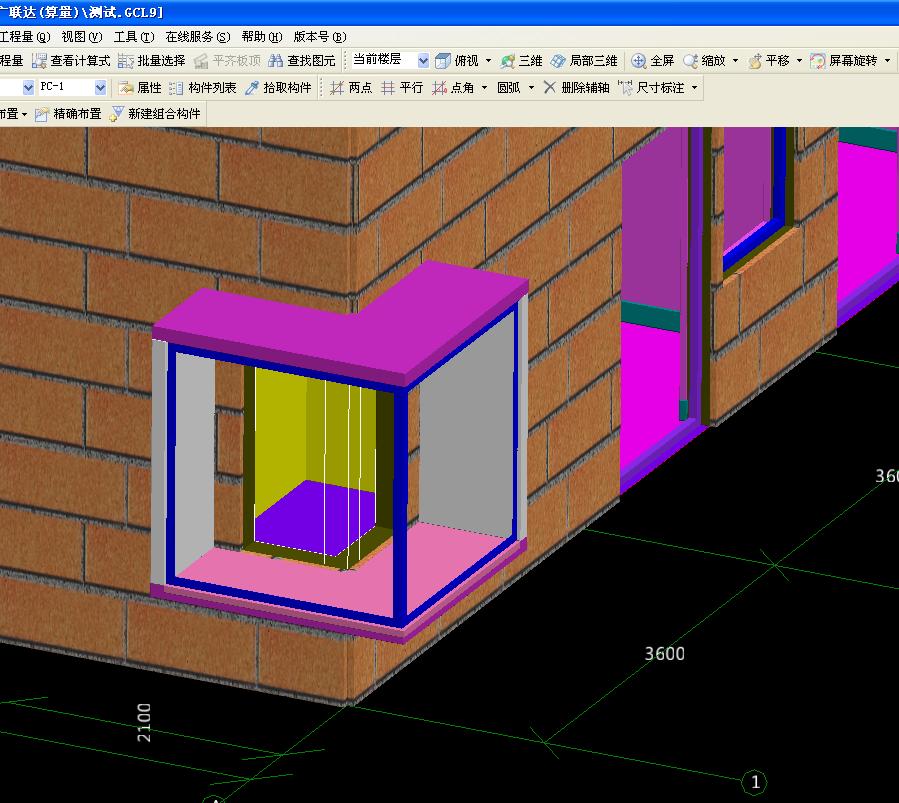Click 批量选择 batch select icon
Viewport: 899px width, 803px height.
coord(126,61)
